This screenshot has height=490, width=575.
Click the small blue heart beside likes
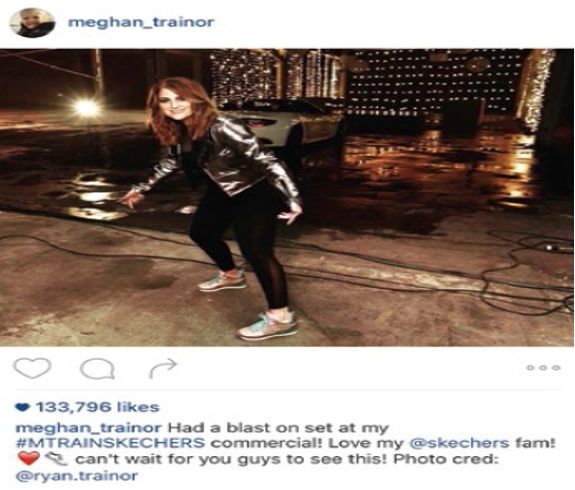23,407
